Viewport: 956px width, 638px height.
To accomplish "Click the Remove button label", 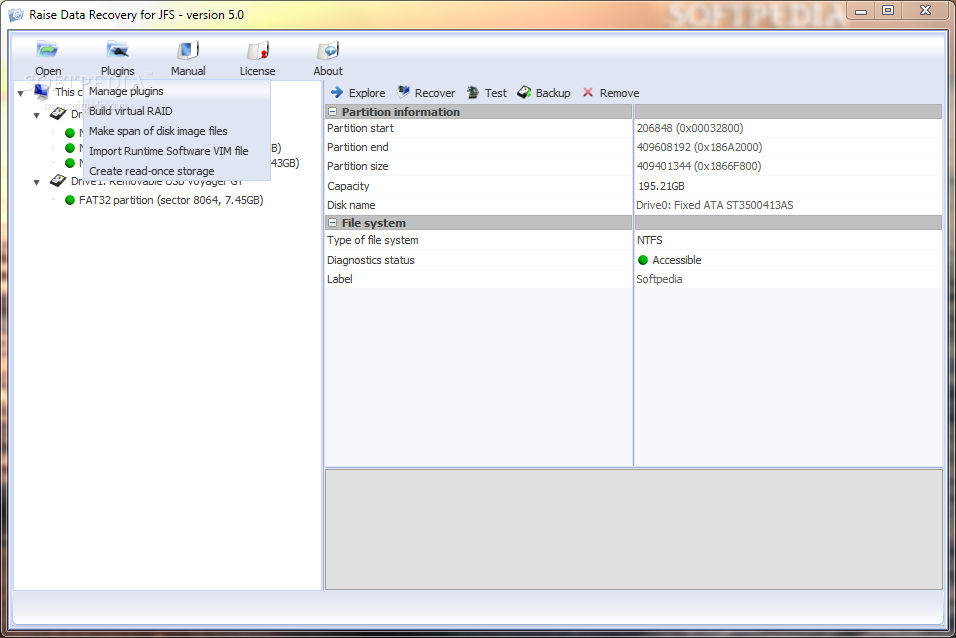I will click(619, 93).
